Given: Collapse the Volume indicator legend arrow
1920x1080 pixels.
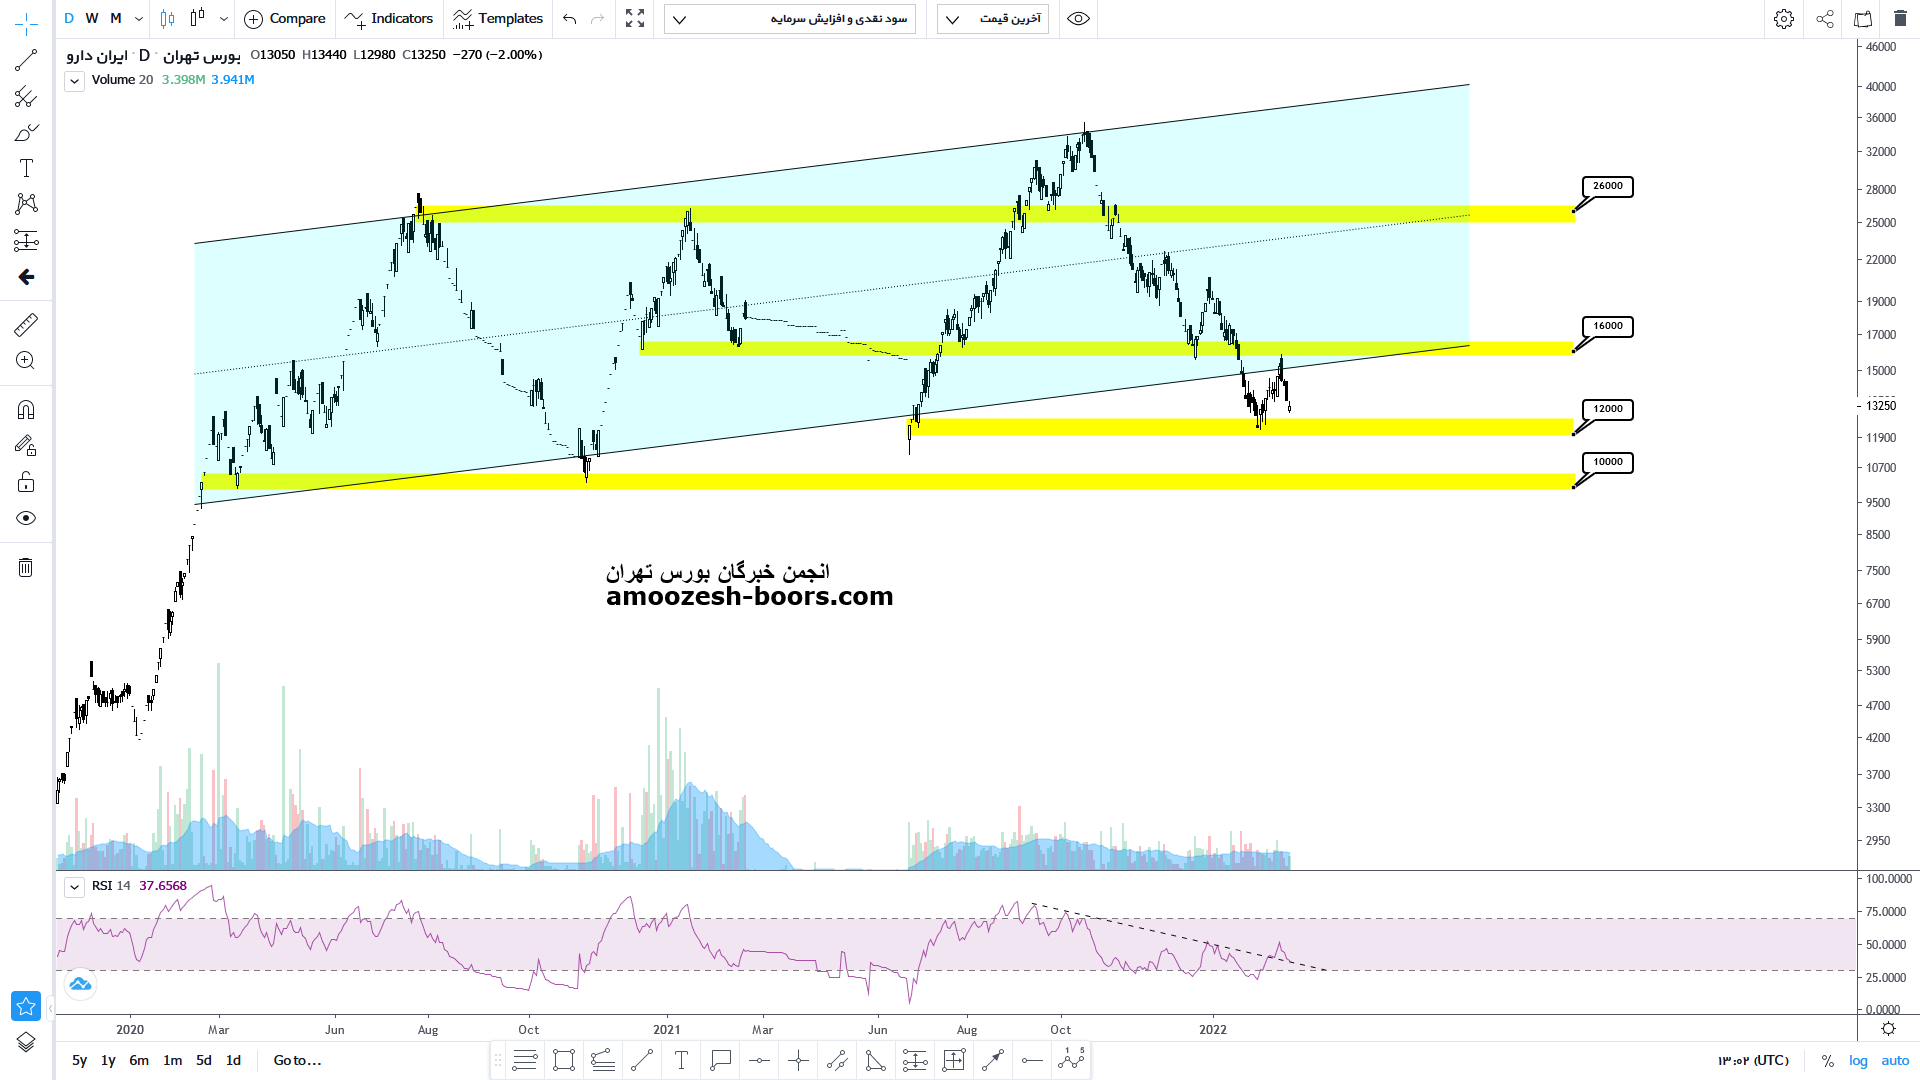Looking at the screenshot, I should click(x=74, y=81).
